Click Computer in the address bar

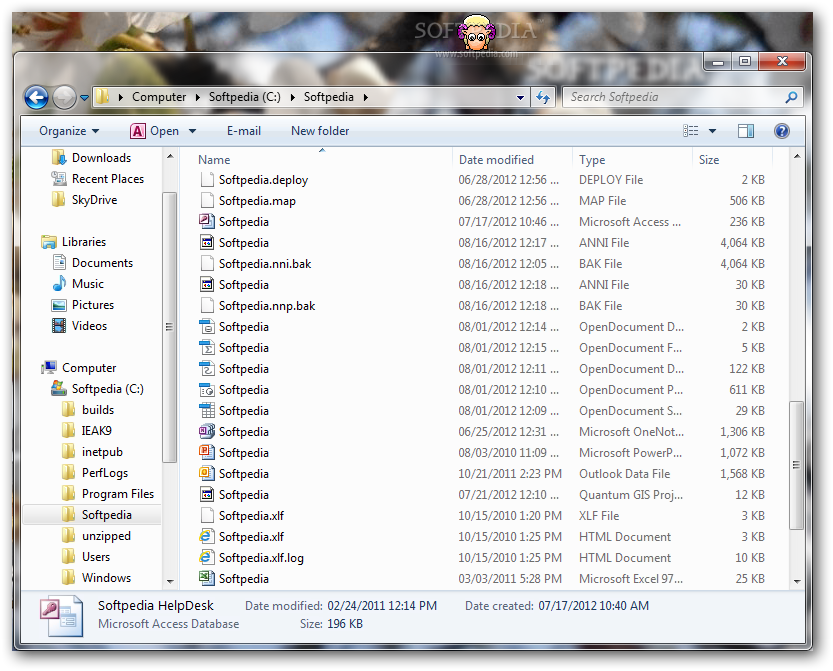(x=159, y=97)
